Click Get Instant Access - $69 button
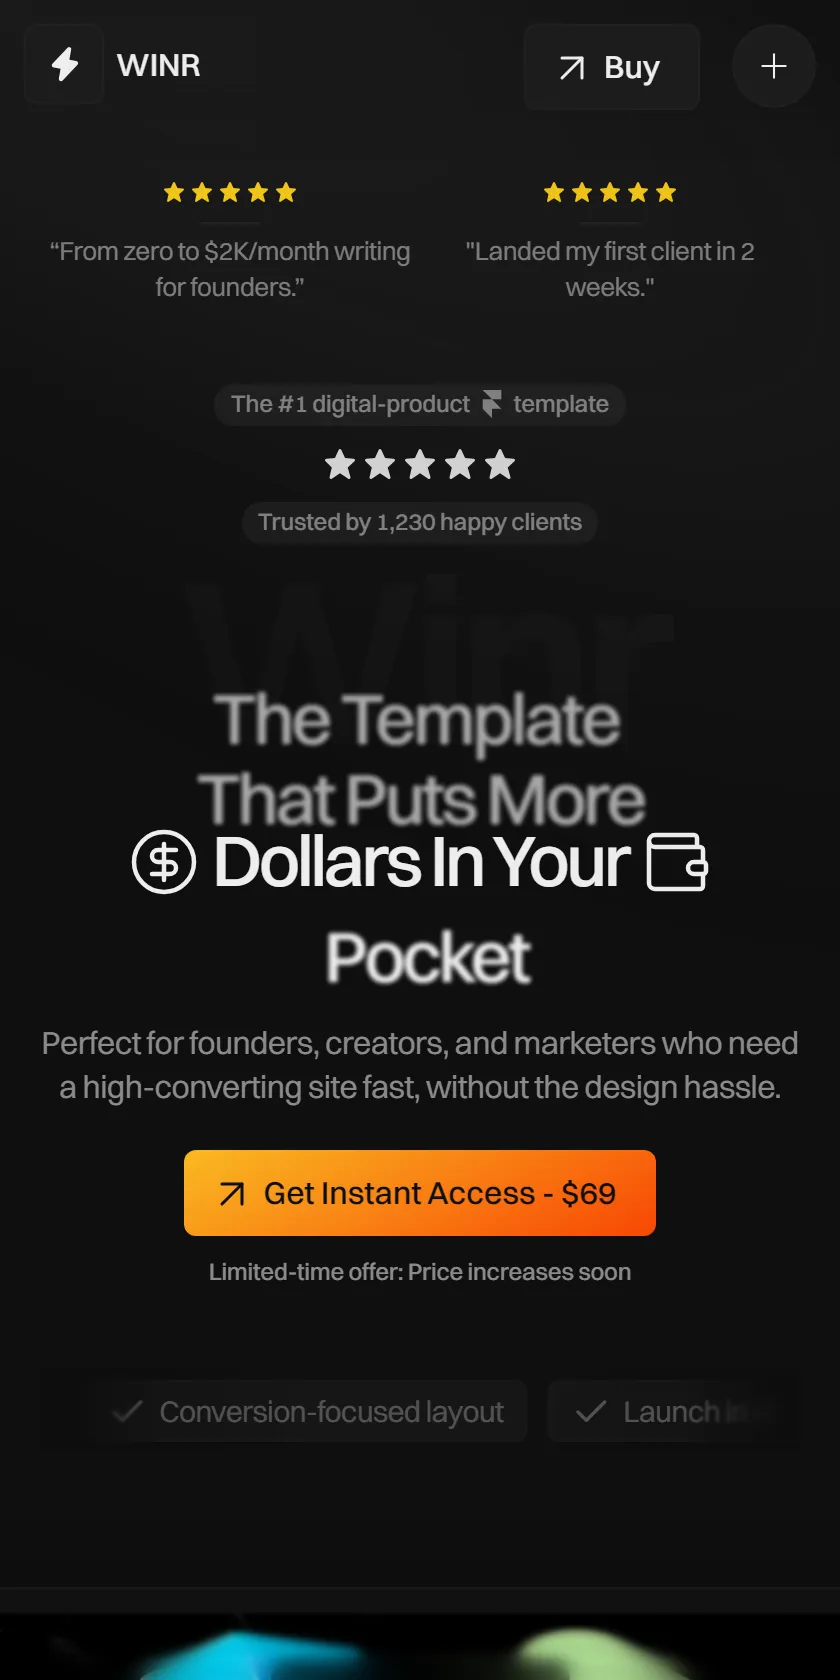The height and width of the screenshot is (1680, 840). pyautogui.click(x=420, y=1193)
